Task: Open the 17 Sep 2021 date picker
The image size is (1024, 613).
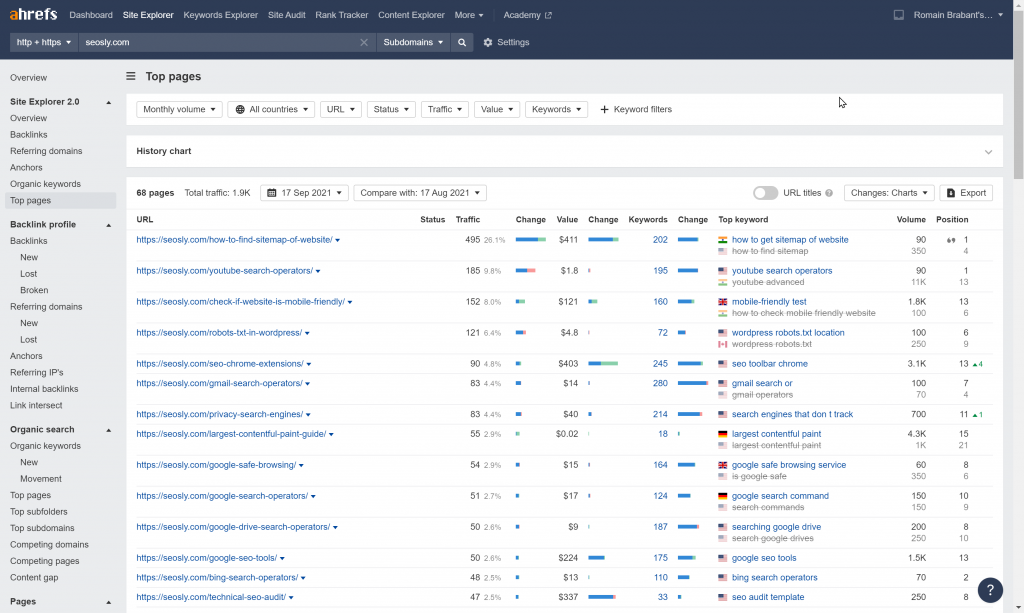Action: [x=304, y=193]
